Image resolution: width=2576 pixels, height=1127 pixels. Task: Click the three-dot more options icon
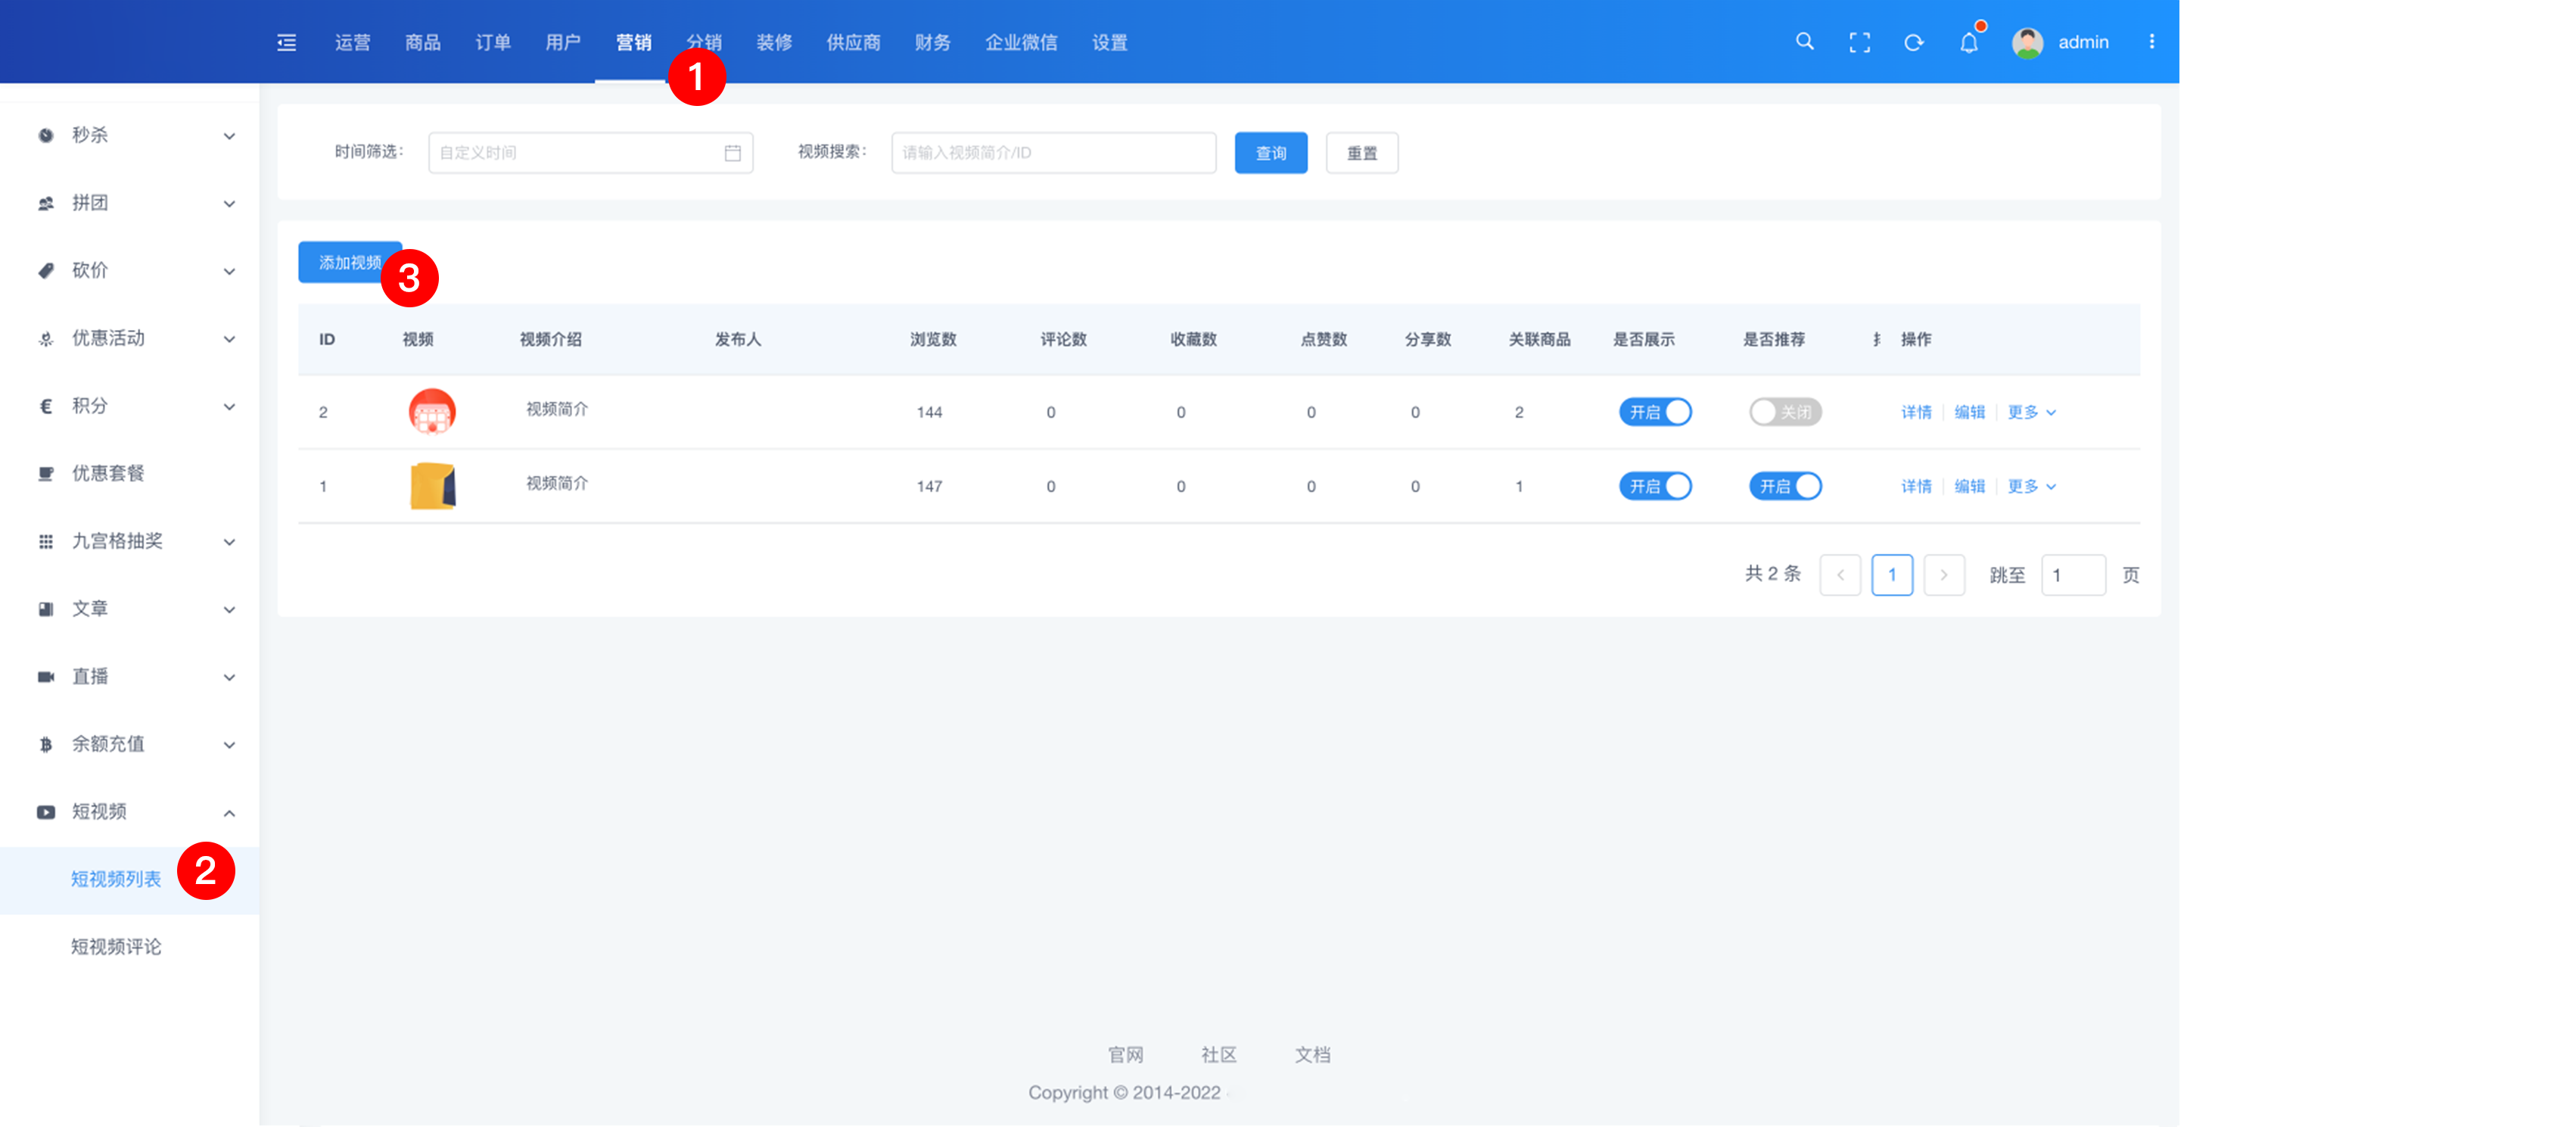point(2151,42)
